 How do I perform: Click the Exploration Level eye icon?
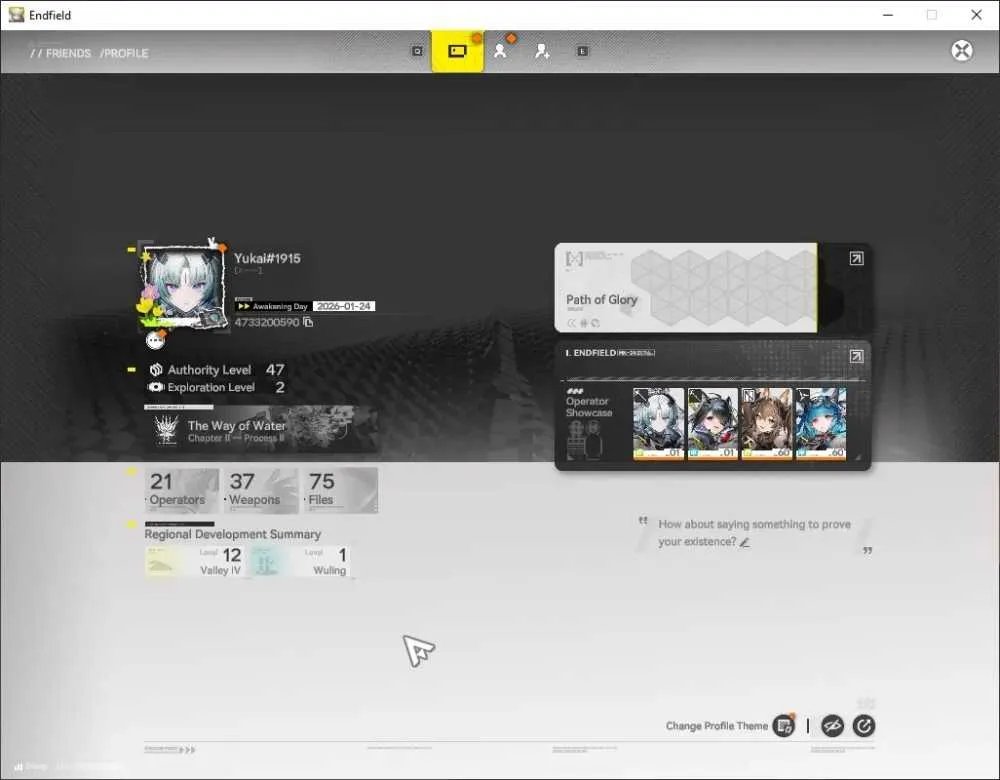pyautogui.click(x=156, y=387)
